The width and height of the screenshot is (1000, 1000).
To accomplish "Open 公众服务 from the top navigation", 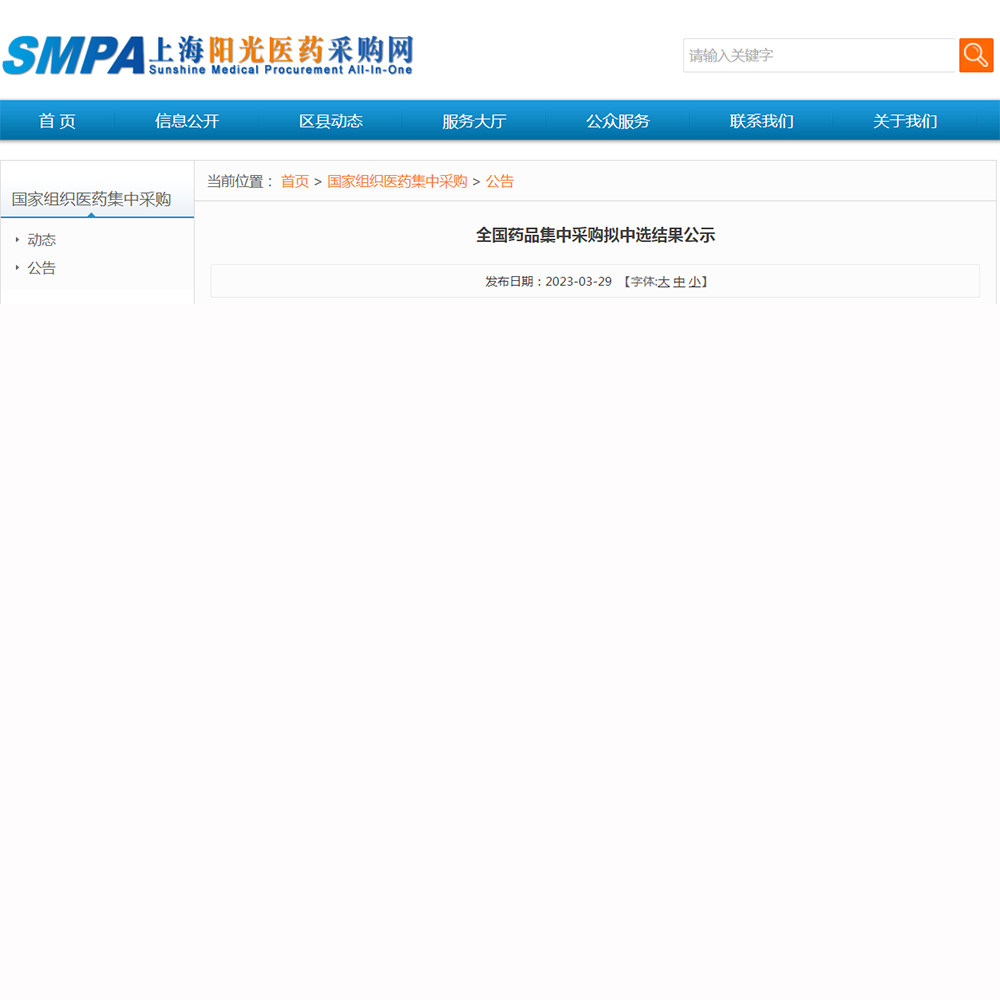I will pos(618,121).
